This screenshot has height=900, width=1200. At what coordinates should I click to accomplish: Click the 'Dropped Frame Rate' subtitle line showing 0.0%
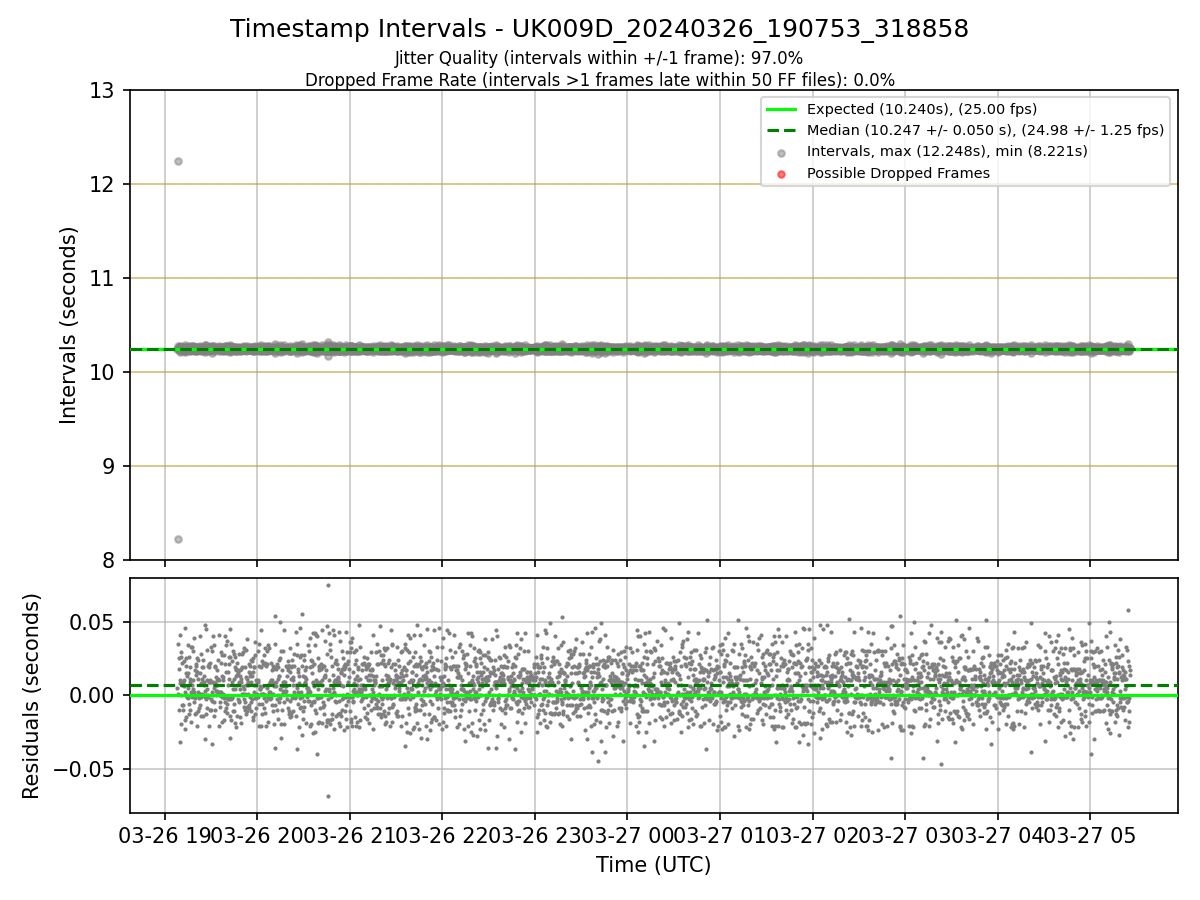tap(599, 80)
